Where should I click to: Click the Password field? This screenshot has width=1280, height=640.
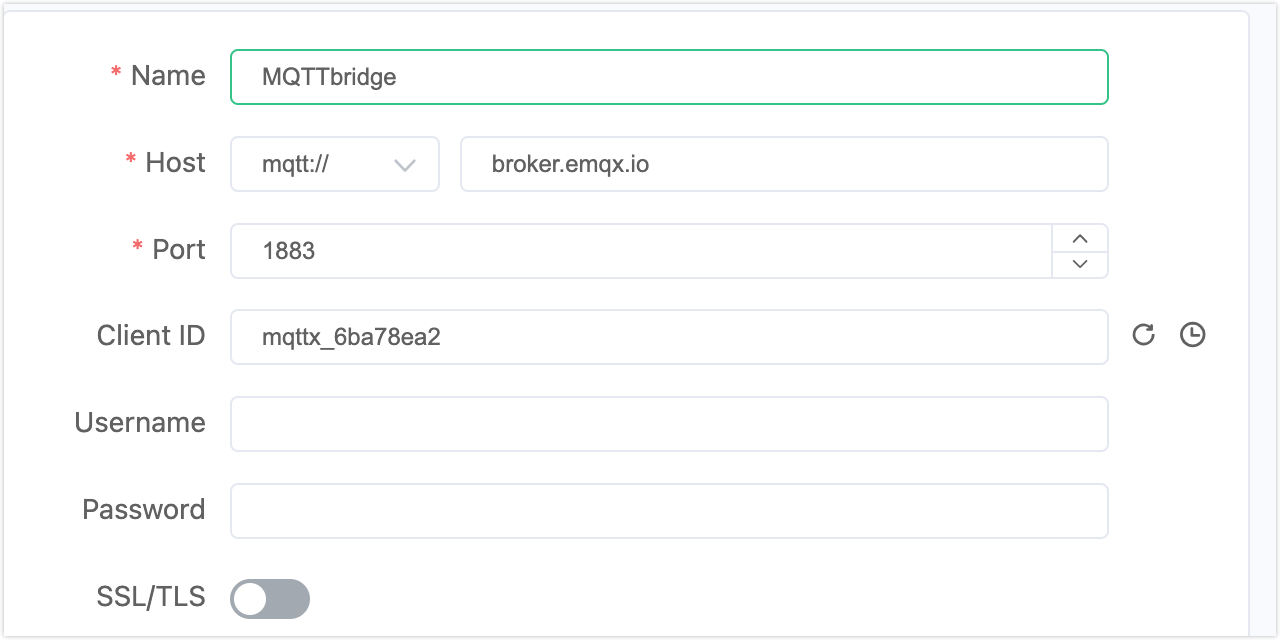pos(669,510)
